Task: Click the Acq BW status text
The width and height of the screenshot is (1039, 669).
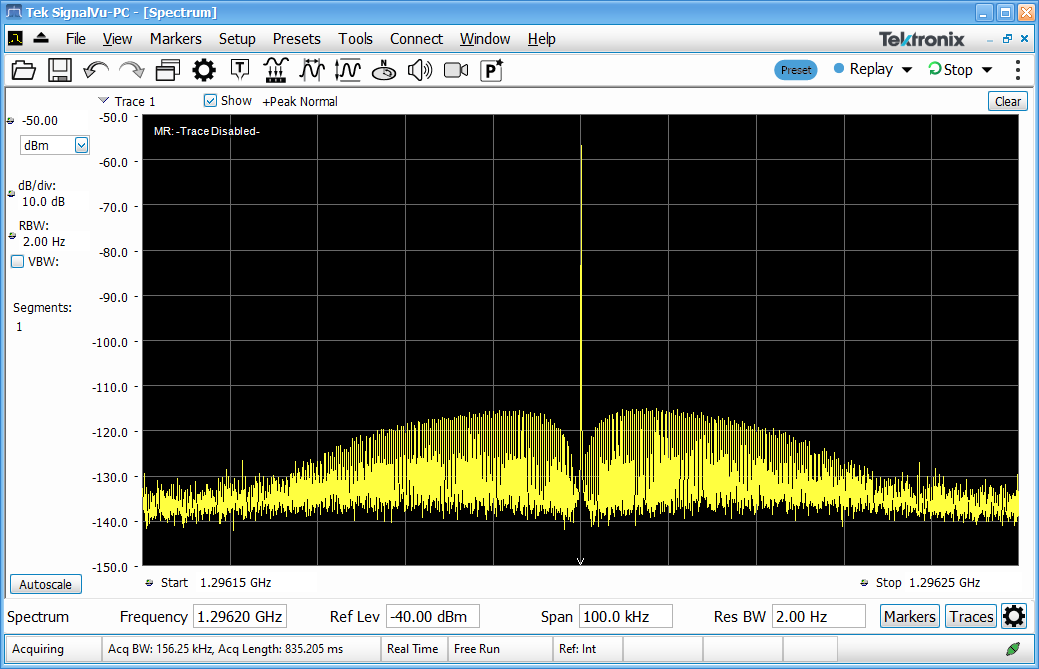Action: pos(226,649)
